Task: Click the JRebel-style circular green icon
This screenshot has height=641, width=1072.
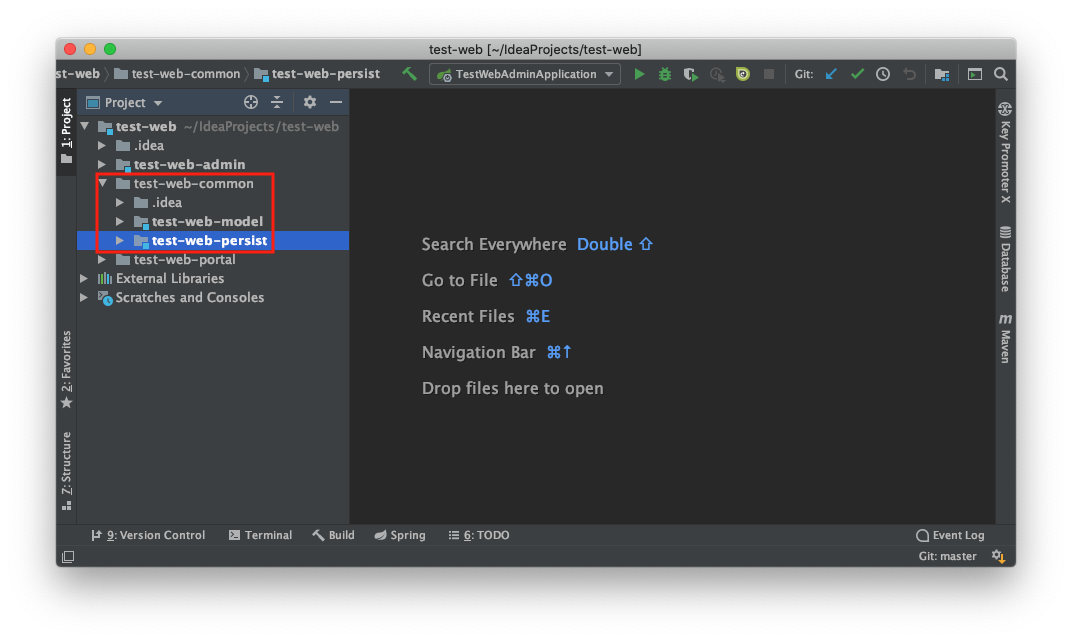Action: tap(742, 74)
